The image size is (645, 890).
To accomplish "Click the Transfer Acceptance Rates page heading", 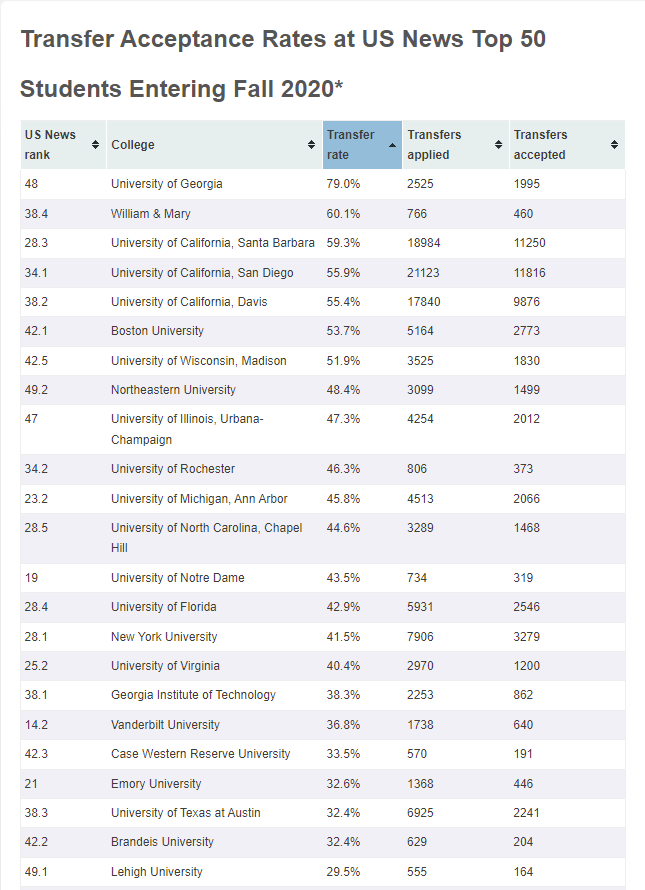I will tap(282, 40).
